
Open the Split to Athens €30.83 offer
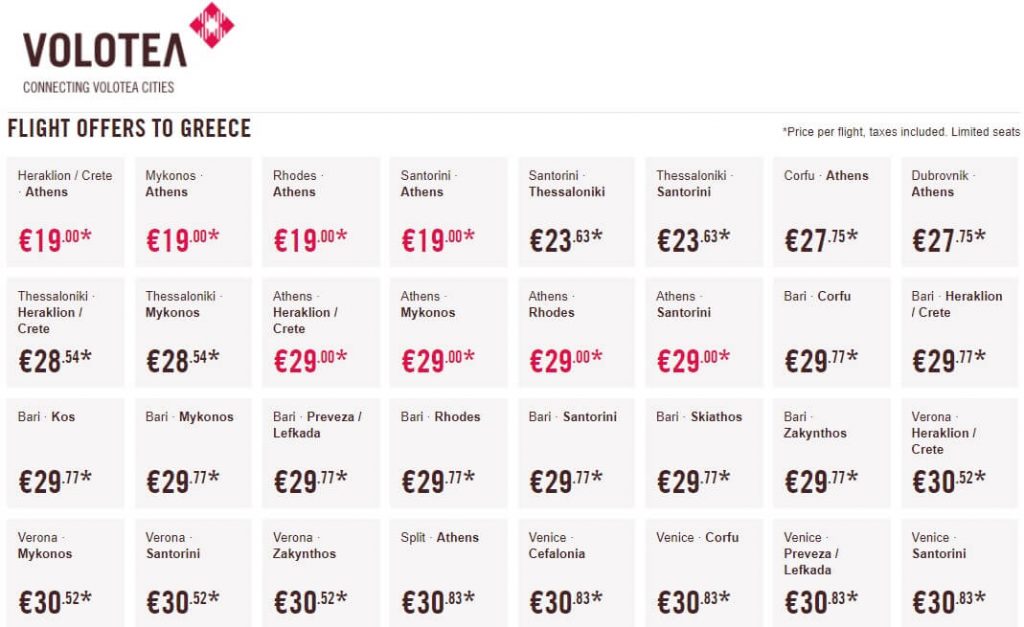(x=449, y=573)
